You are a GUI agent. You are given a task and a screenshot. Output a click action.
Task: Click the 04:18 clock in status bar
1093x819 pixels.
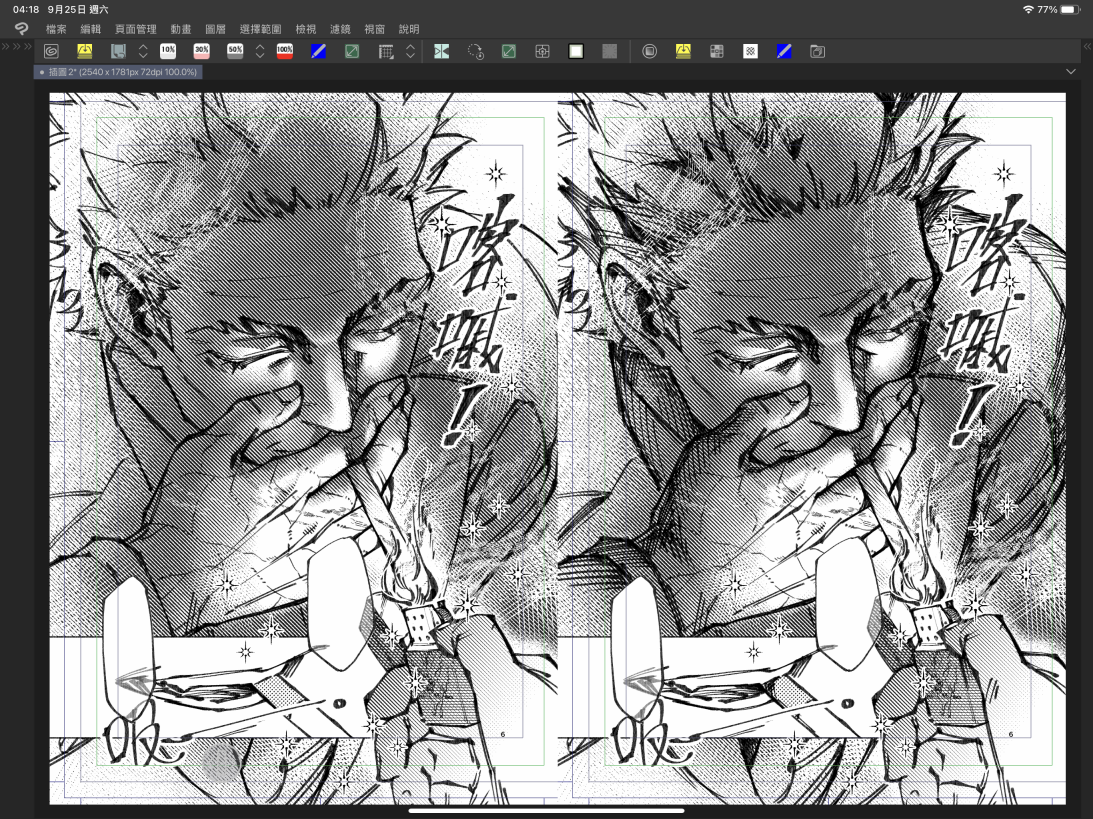pyautogui.click(x=26, y=10)
